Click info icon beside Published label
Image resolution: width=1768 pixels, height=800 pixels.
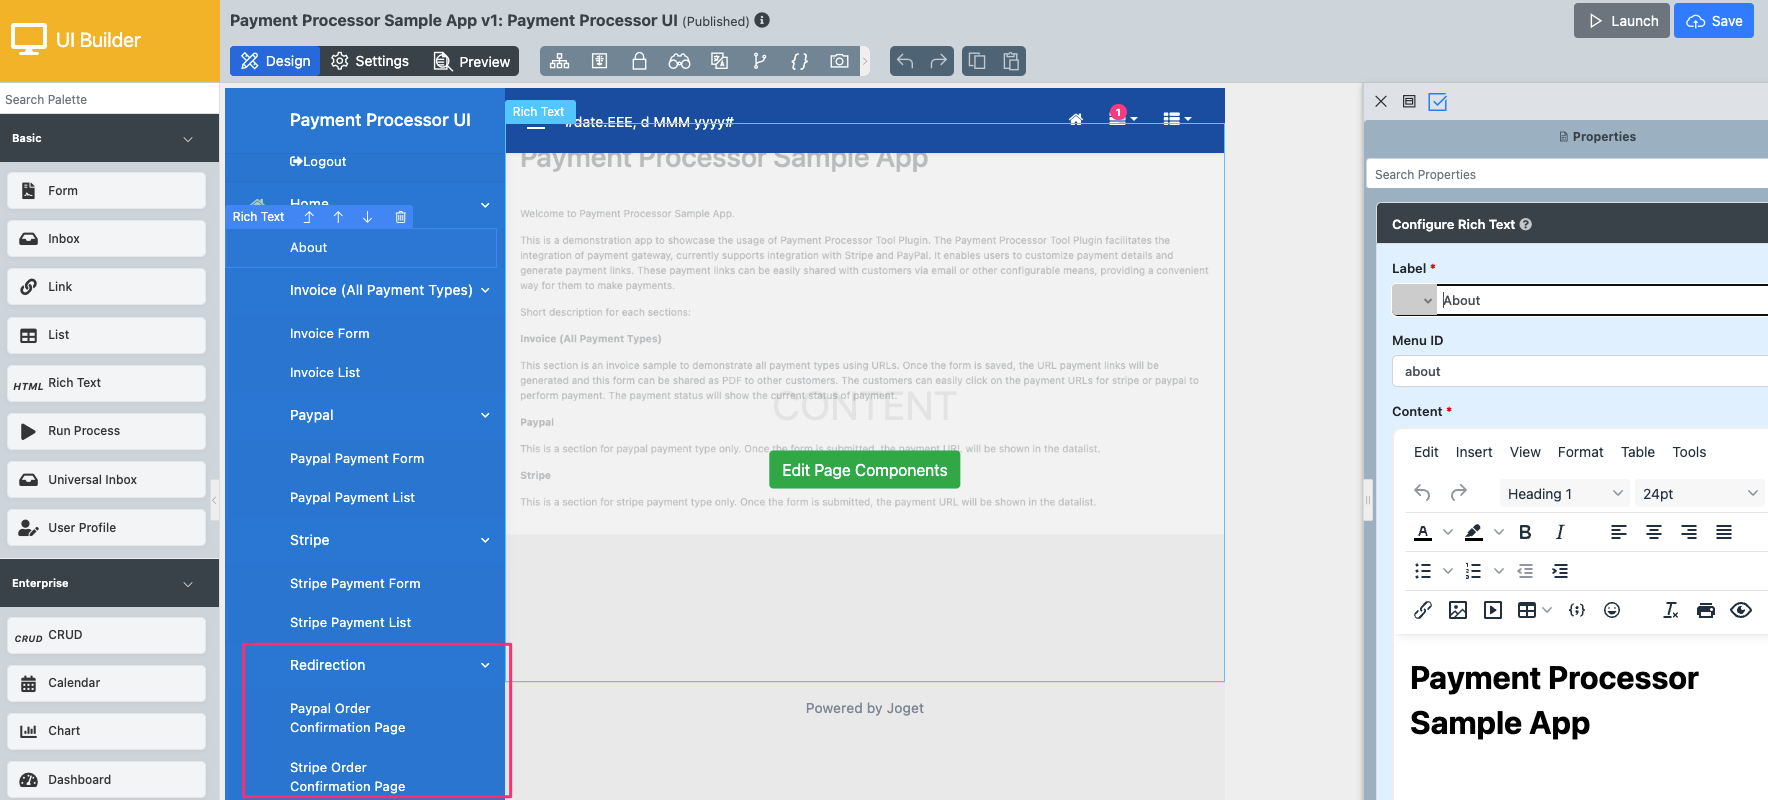pos(762,20)
